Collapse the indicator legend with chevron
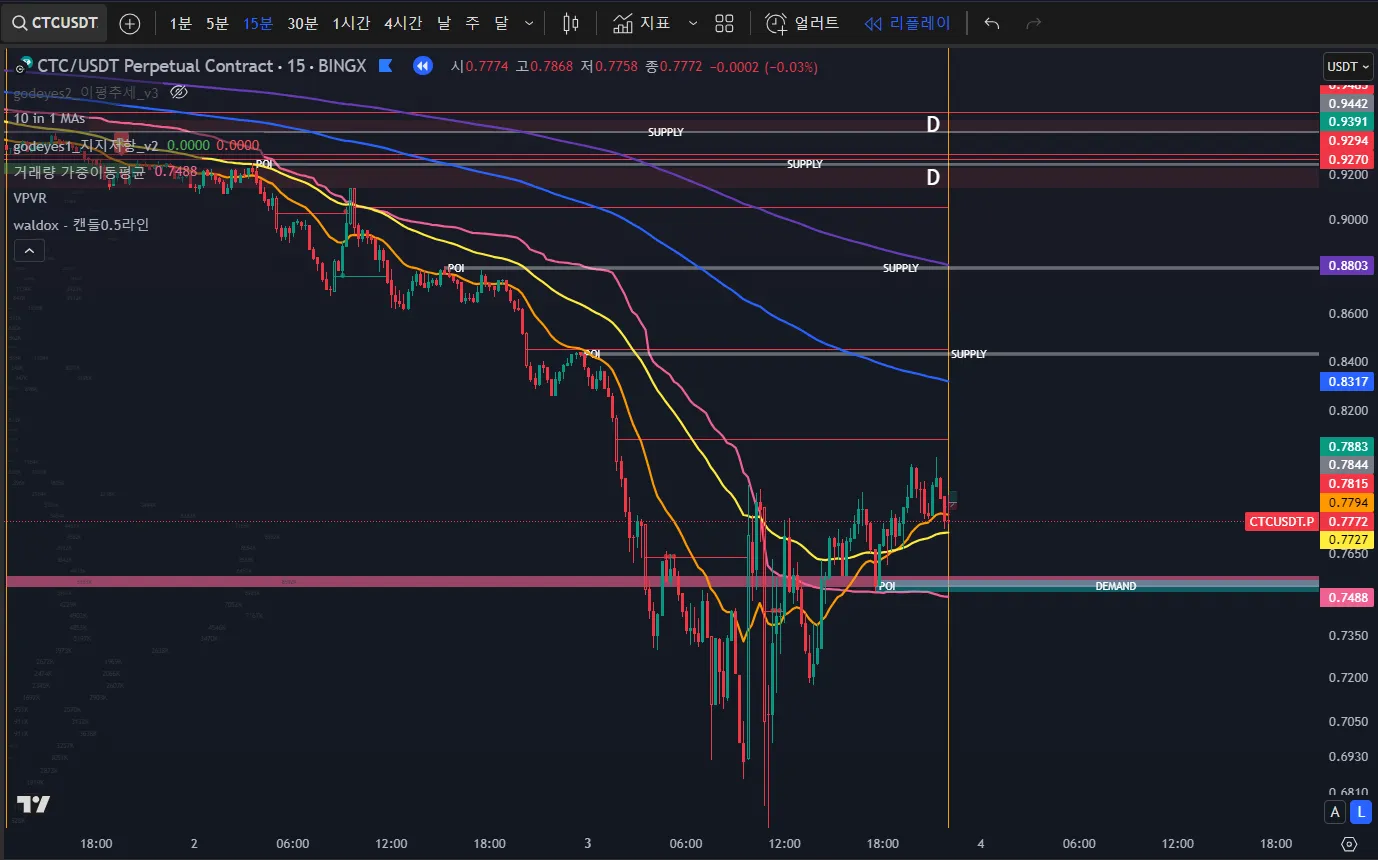 pyautogui.click(x=29, y=250)
